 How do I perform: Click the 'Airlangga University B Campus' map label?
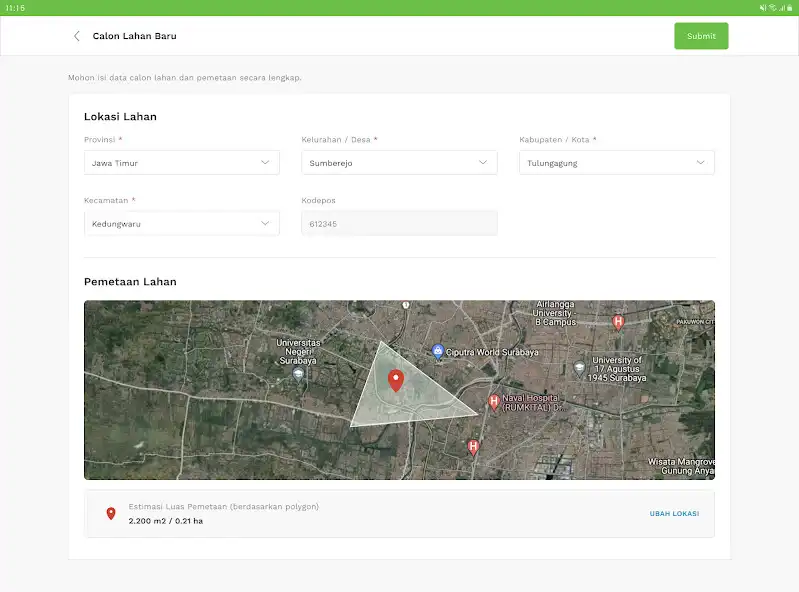[555, 313]
